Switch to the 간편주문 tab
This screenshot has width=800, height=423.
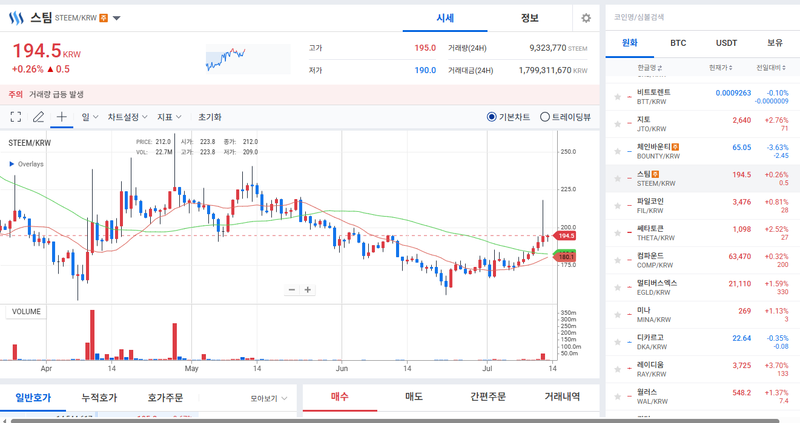(488, 396)
